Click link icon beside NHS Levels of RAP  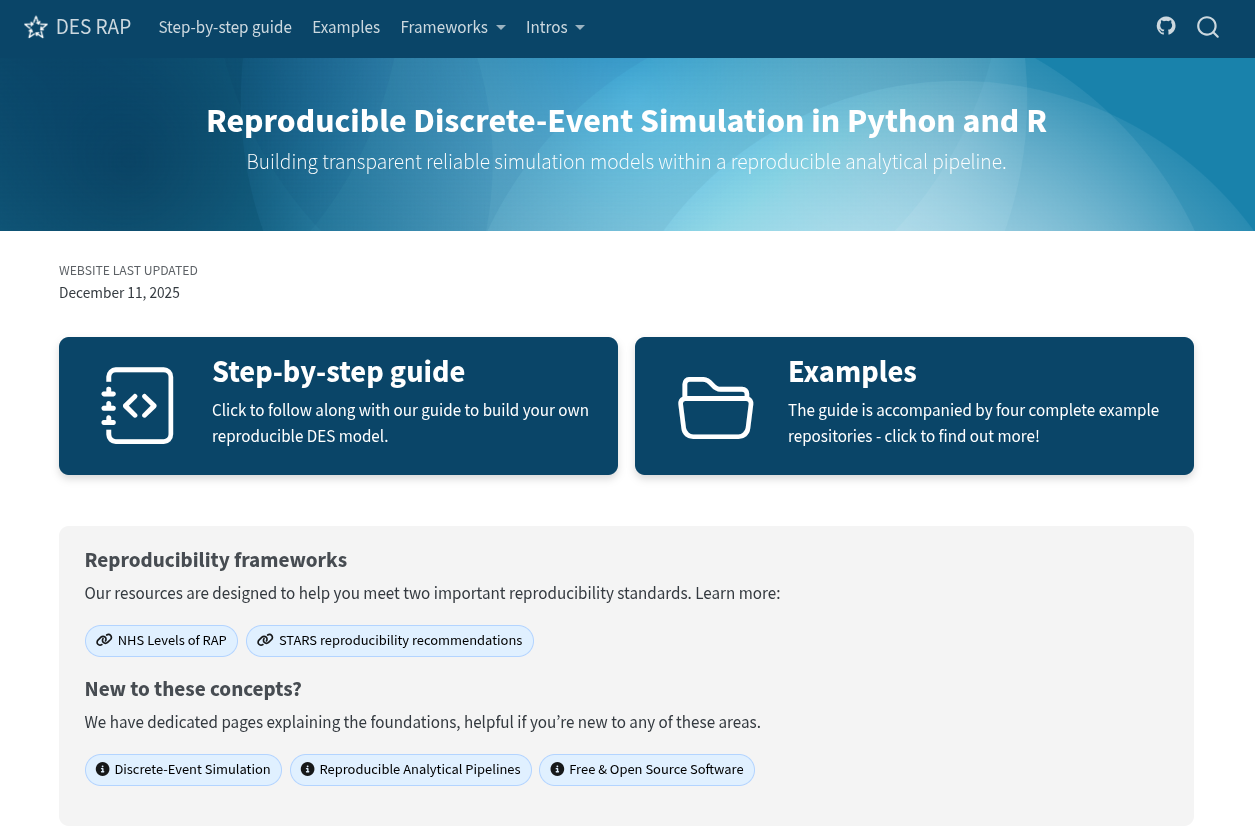104,640
